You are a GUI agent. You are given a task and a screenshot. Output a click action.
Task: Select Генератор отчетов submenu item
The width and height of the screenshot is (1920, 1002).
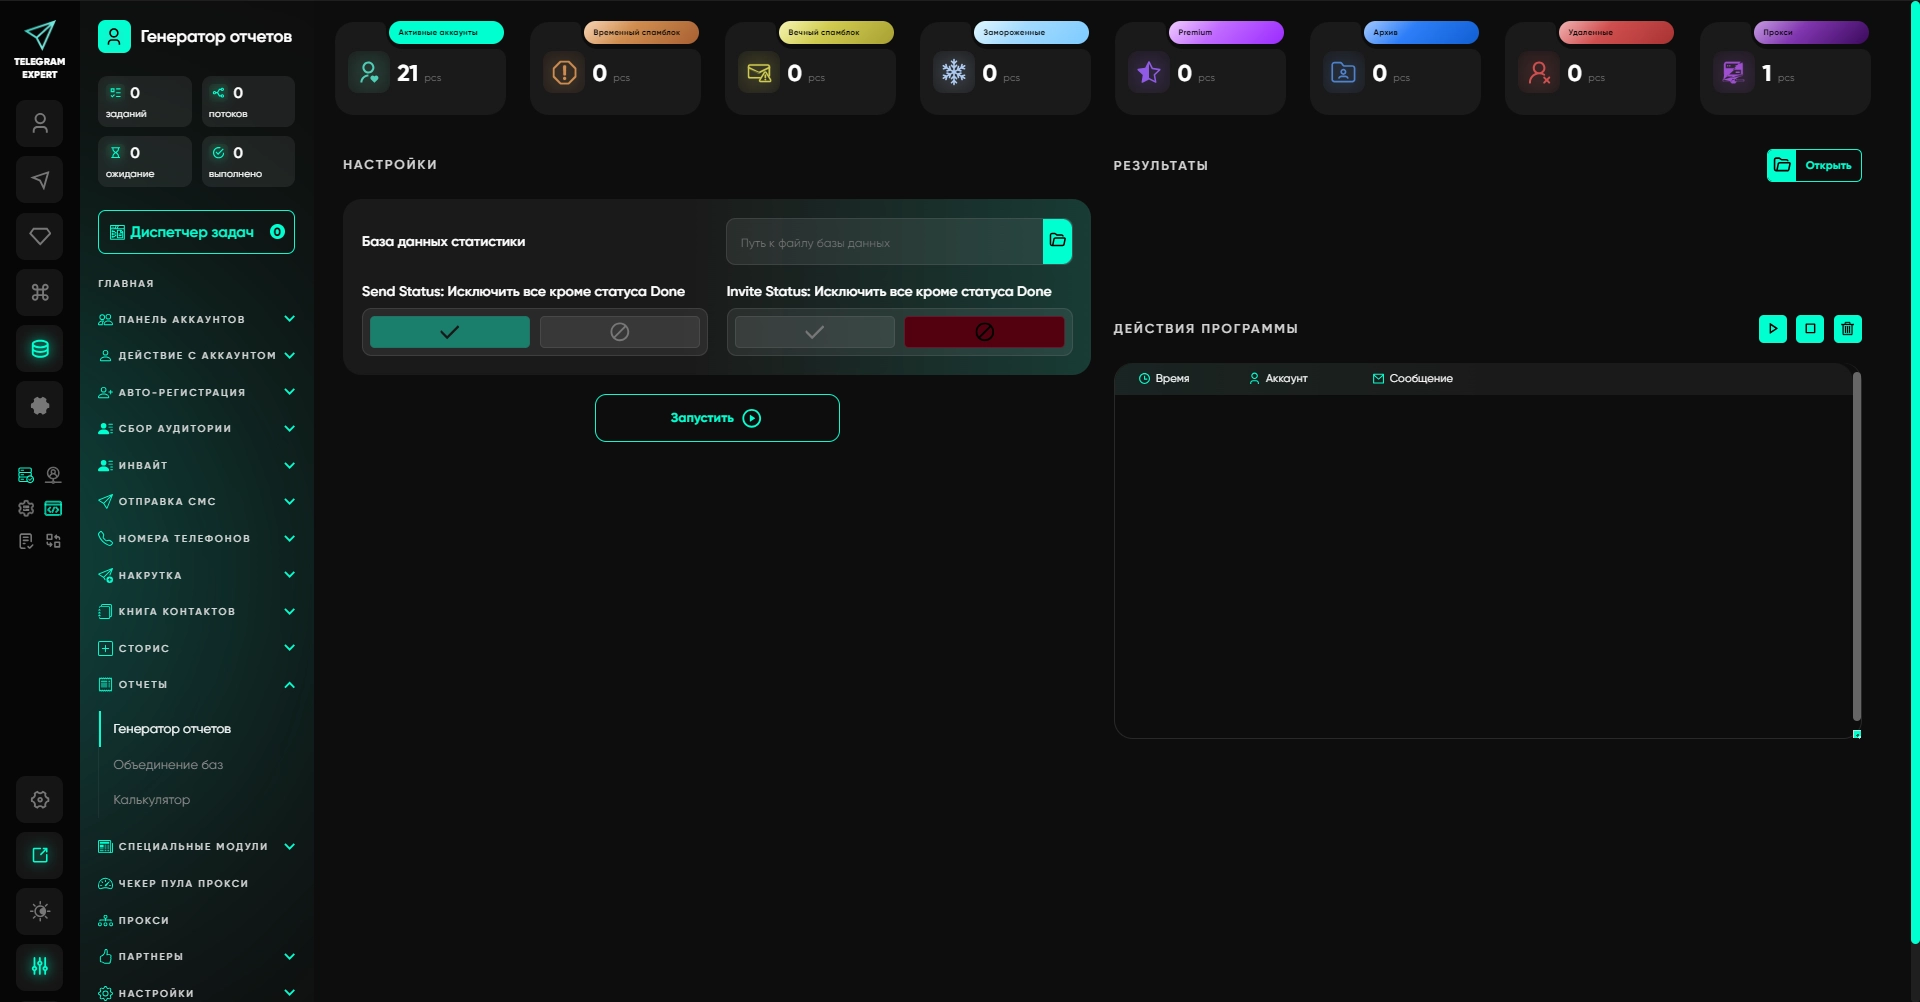coord(172,729)
